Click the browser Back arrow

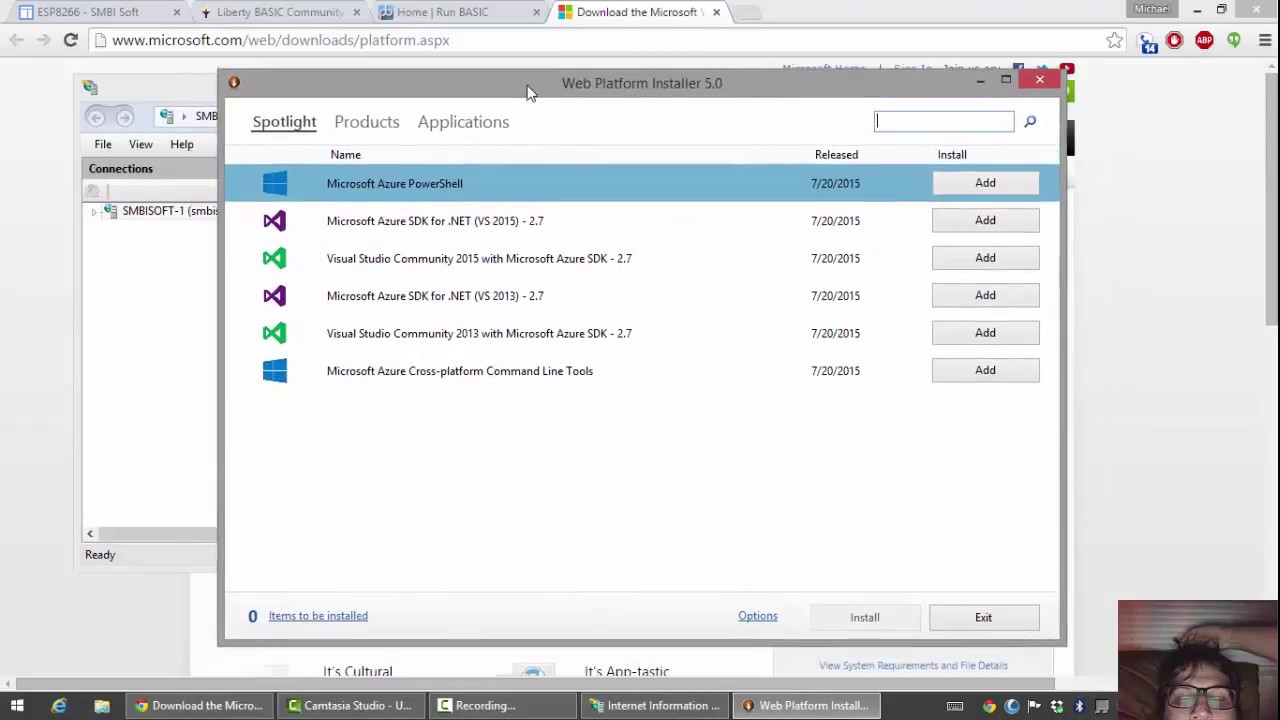(17, 40)
